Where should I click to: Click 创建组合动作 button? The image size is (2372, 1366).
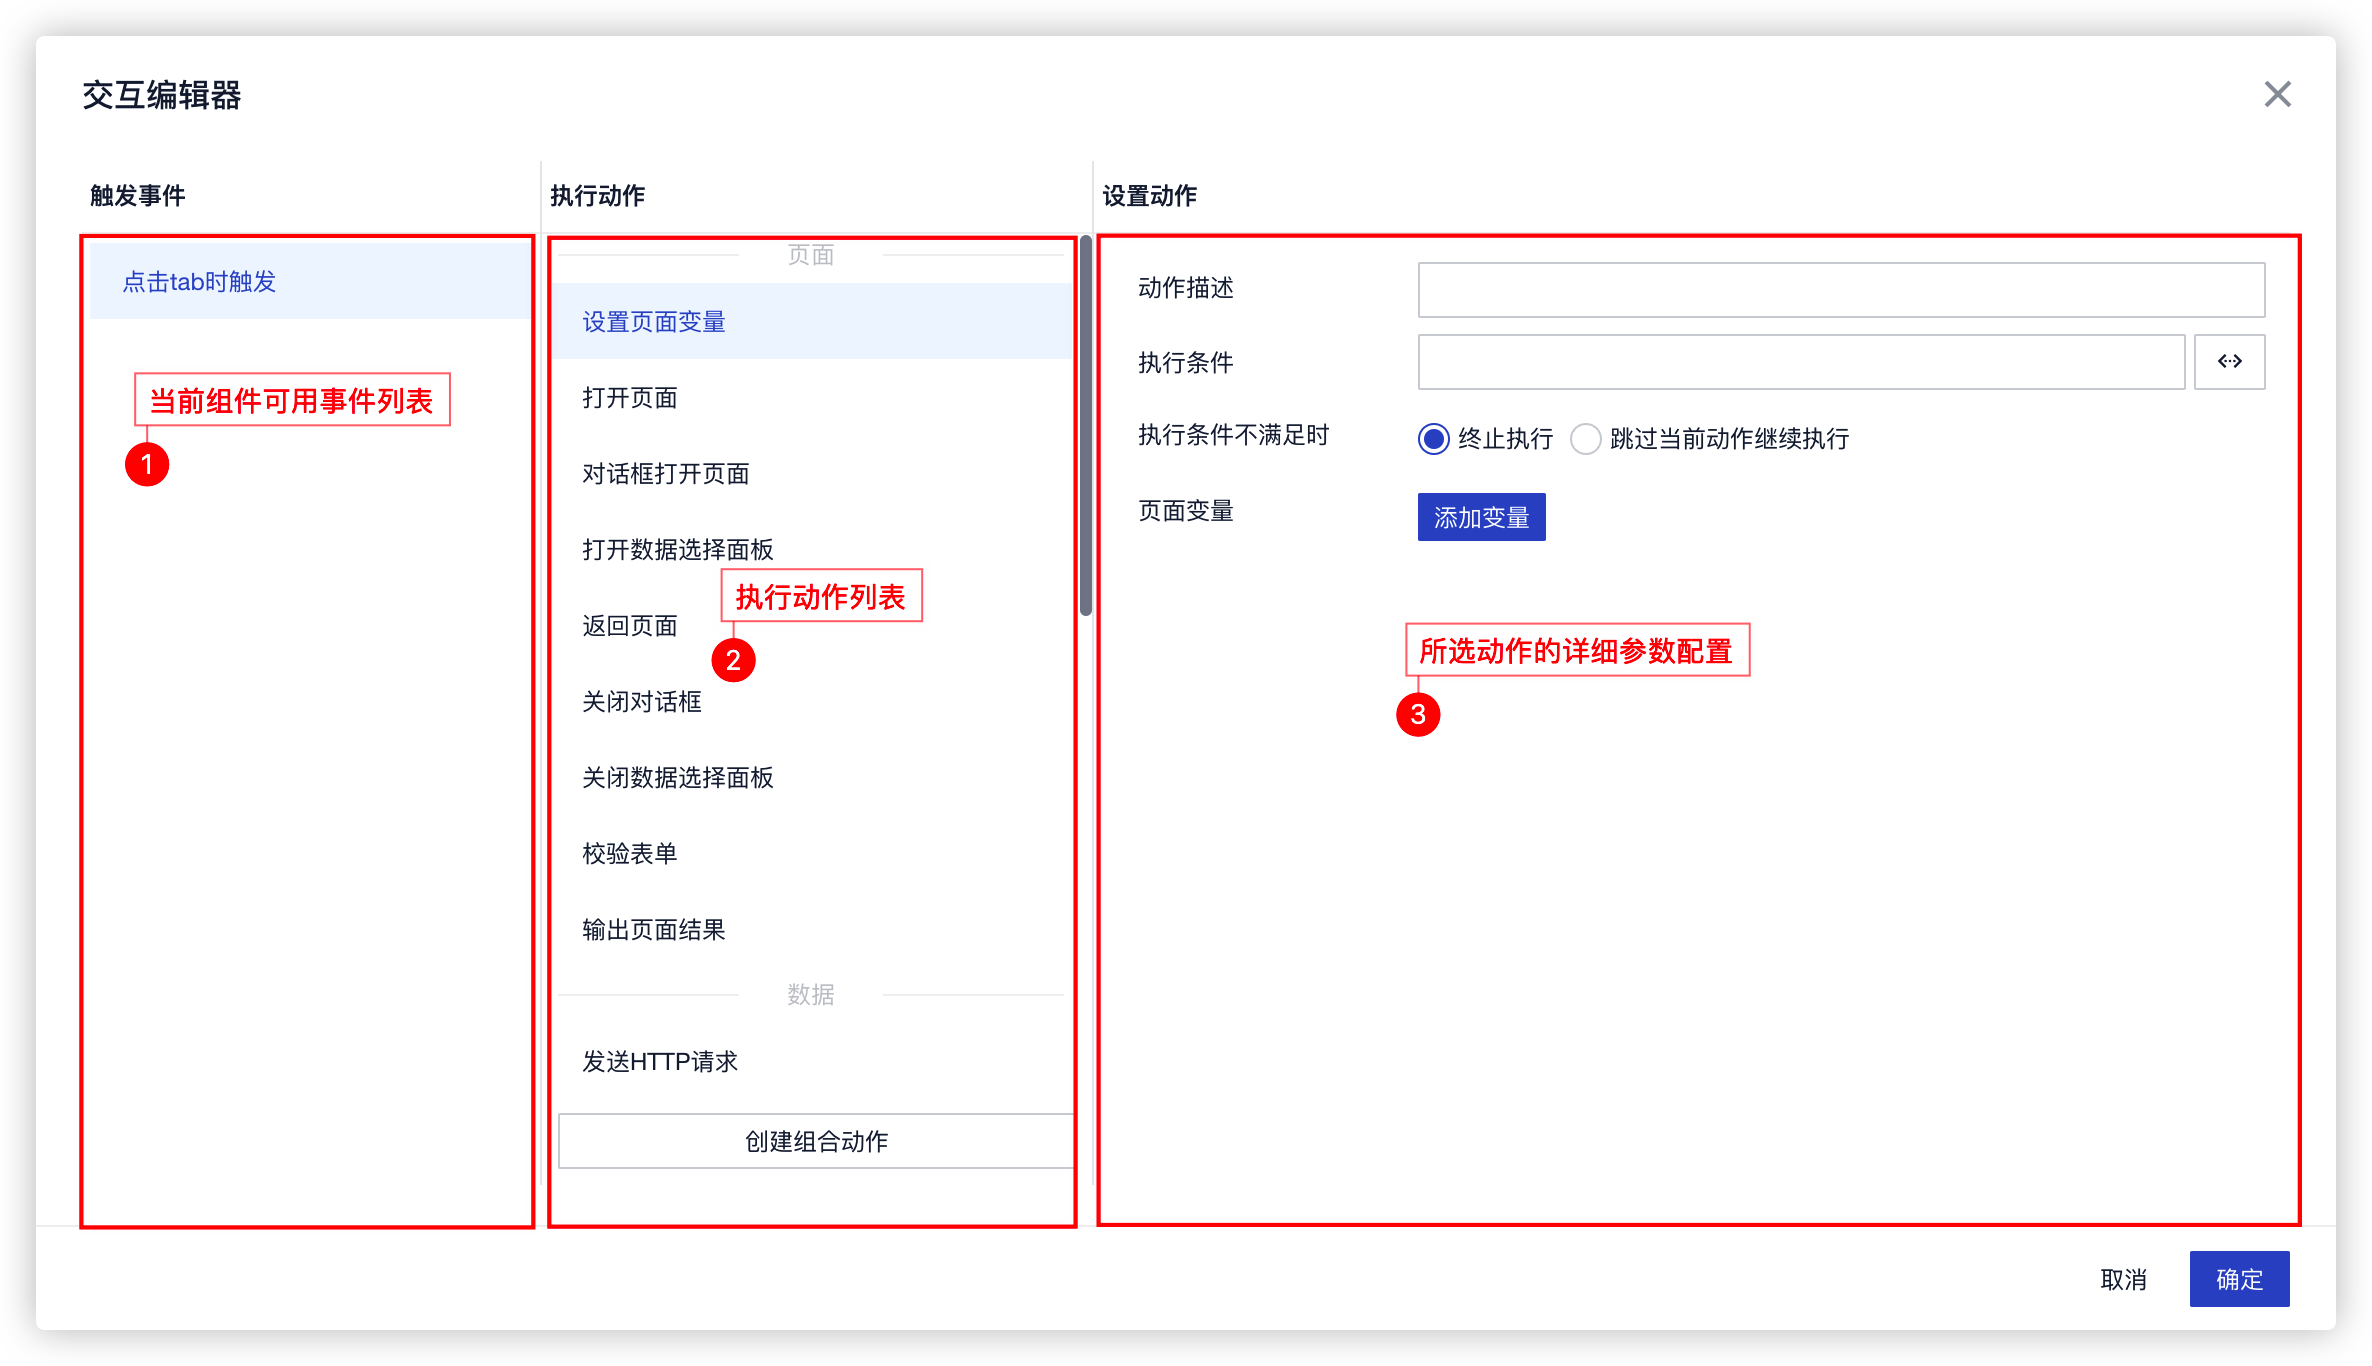[x=815, y=1141]
